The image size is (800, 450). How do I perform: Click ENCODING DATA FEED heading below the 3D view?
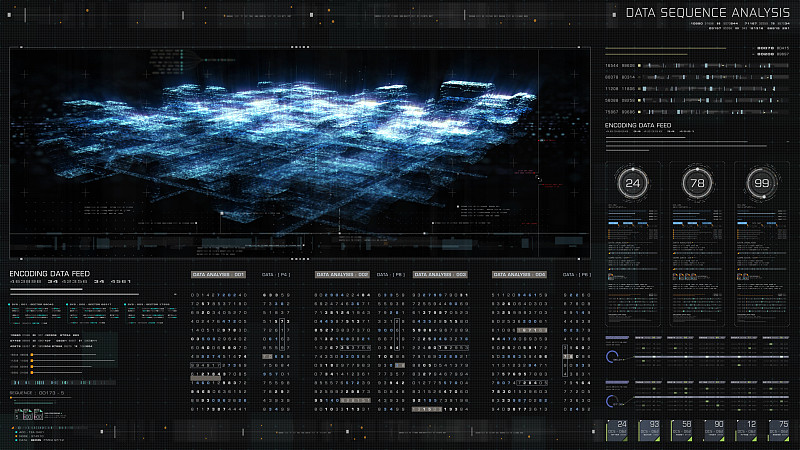(49, 274)
